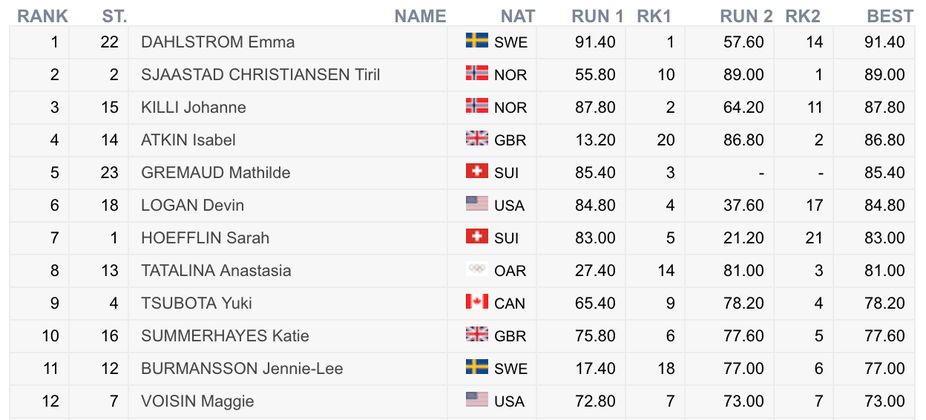Open SUMMERHAYES Katie athlete name
Image resolution: width=926 pixels, height=420 pixels.
coord(225,336)
